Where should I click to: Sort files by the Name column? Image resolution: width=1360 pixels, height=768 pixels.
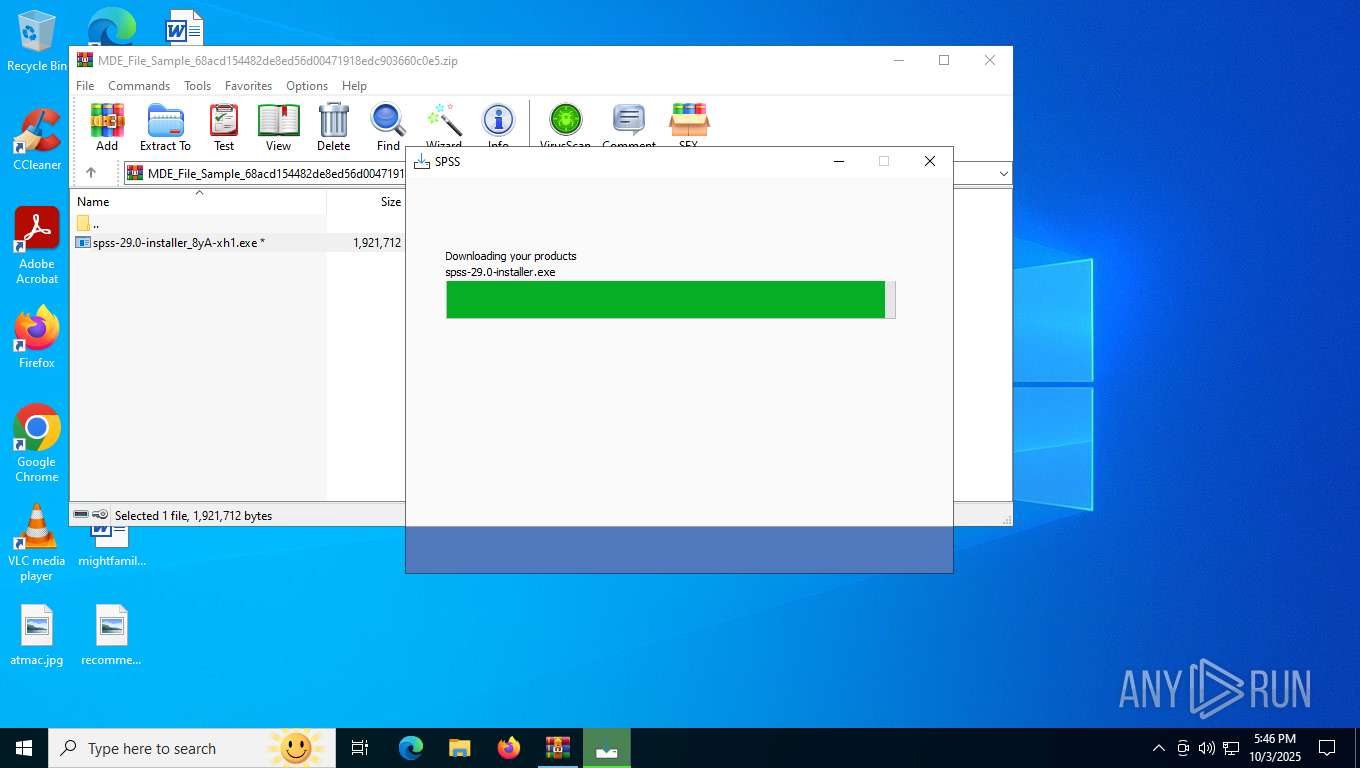click(199, 202)
